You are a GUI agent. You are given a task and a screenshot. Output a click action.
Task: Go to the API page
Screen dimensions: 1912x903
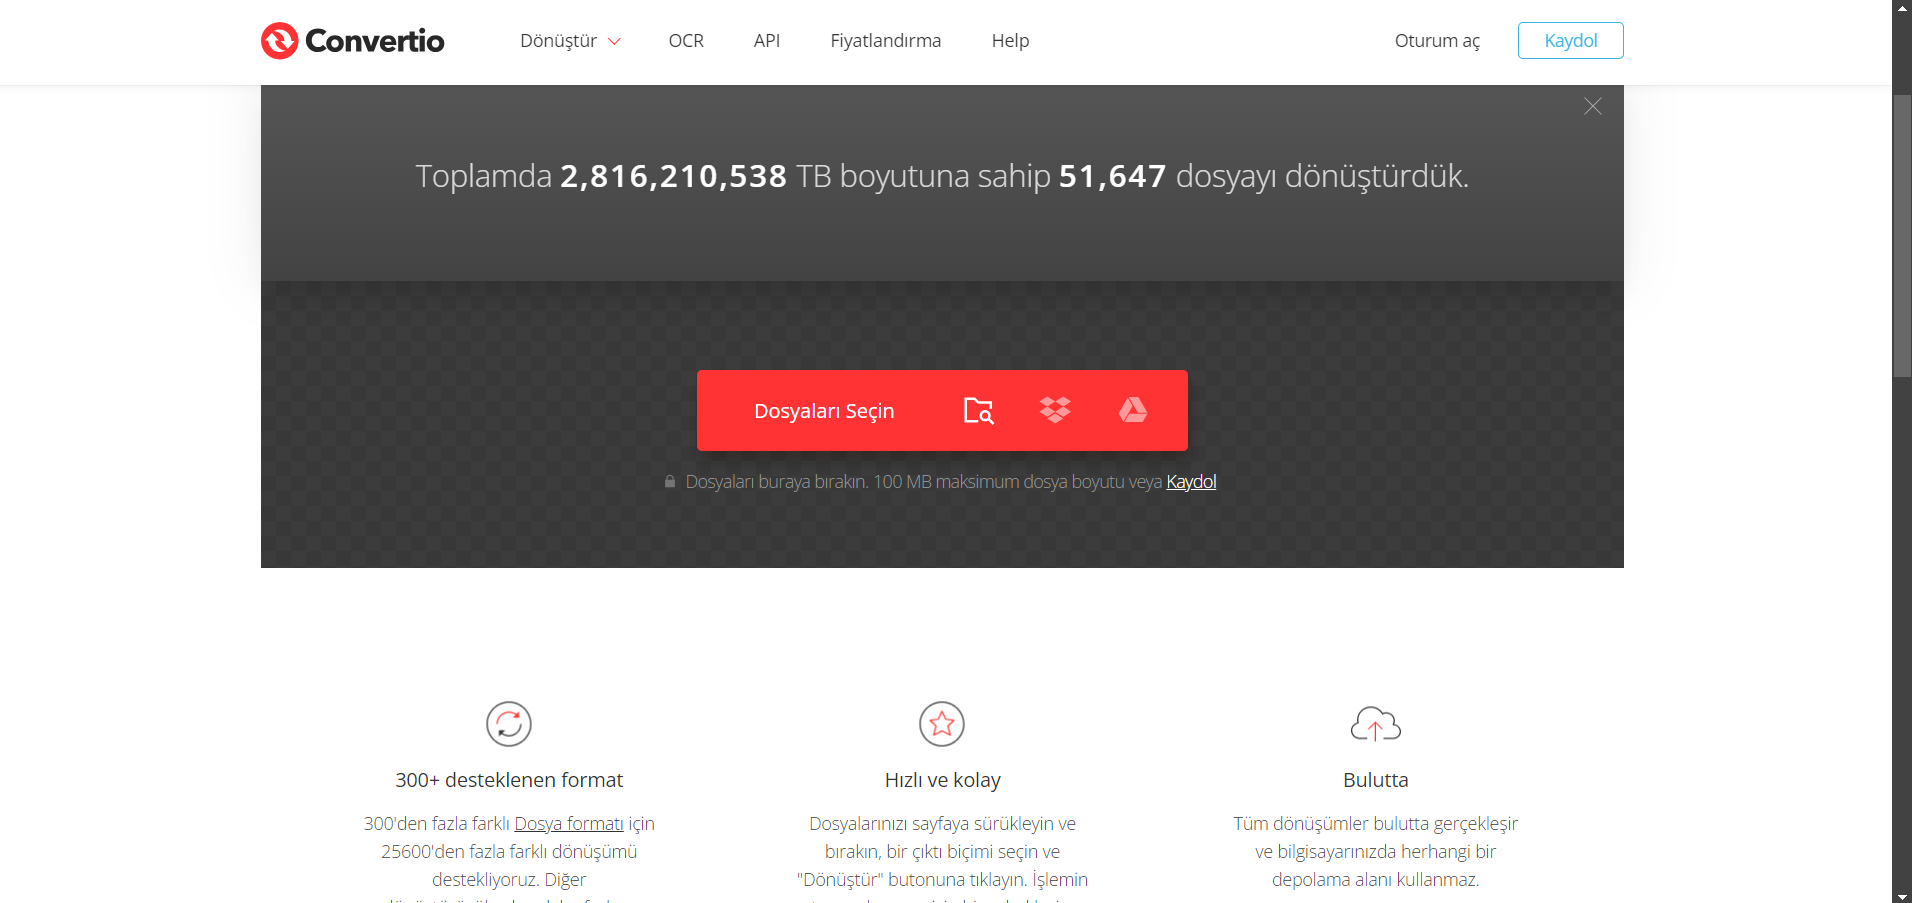[x=767, y=41]
